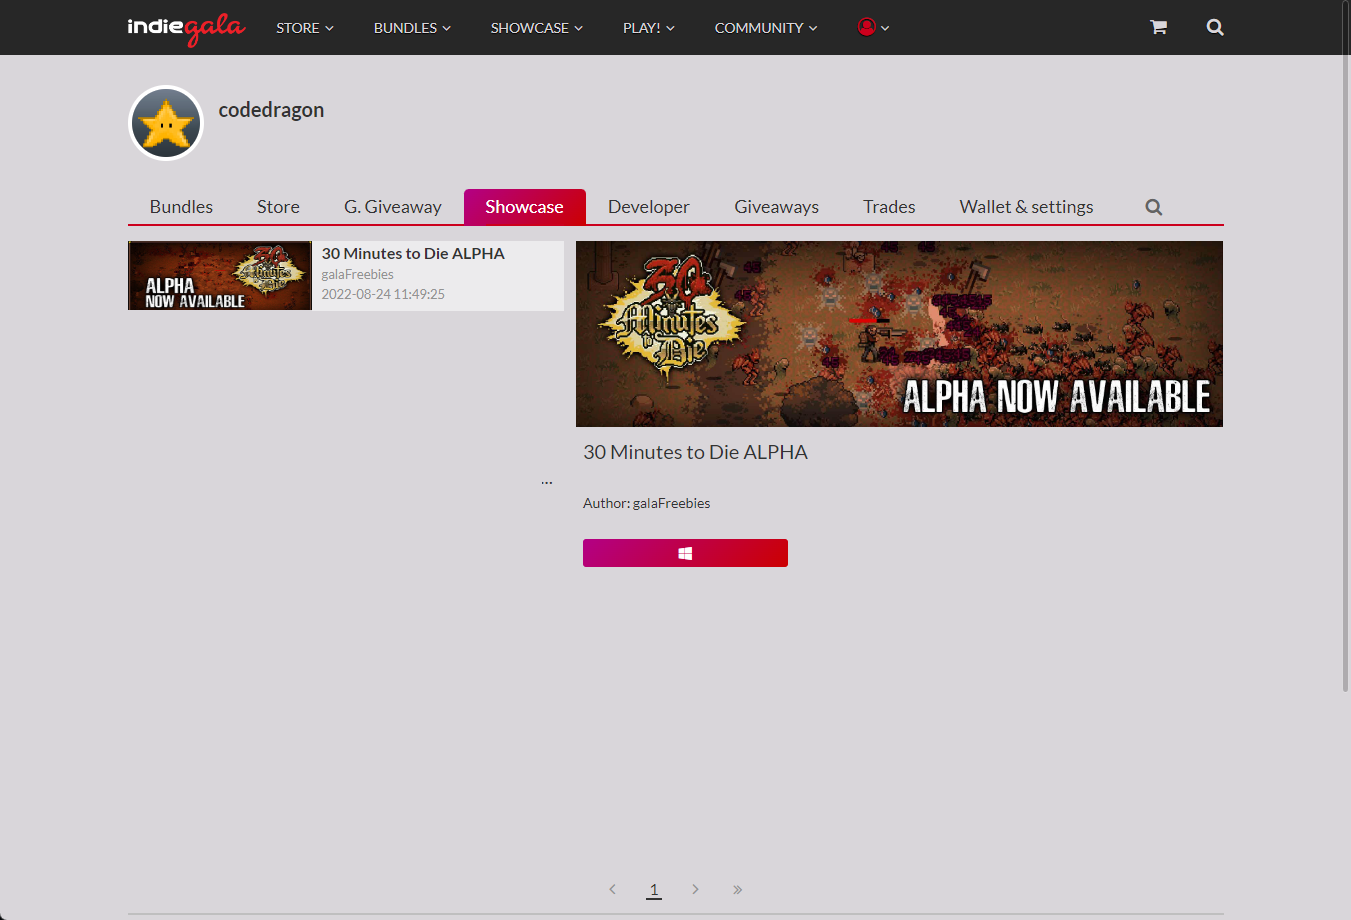Screen dimensions: 1351x920
Task: Open the Developer tab
Action: click(649, 207)
